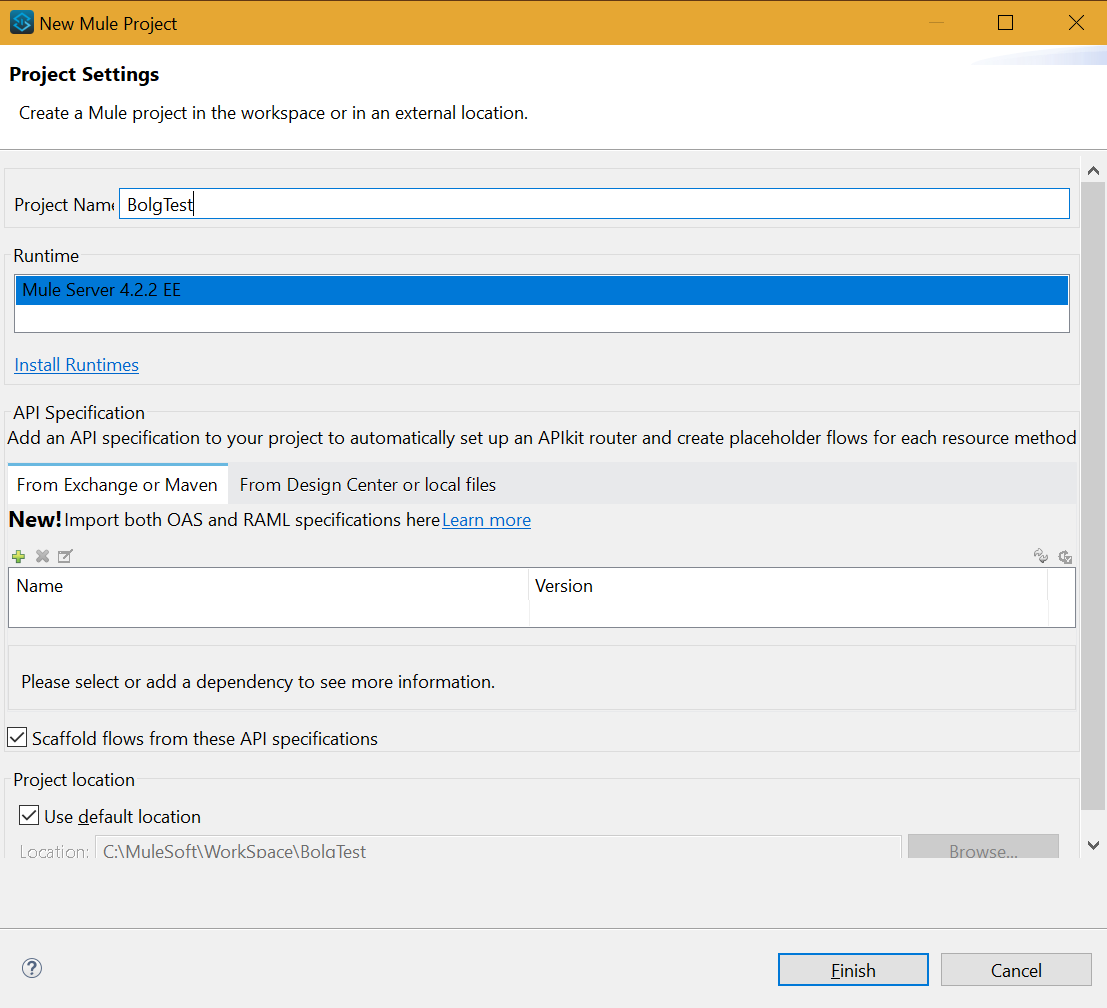The width and height of the screenshot is (1107, 1008).
Task: Switch to From Exchange or Maven tab
Action: pyautogui.click(x=117, y=484)
